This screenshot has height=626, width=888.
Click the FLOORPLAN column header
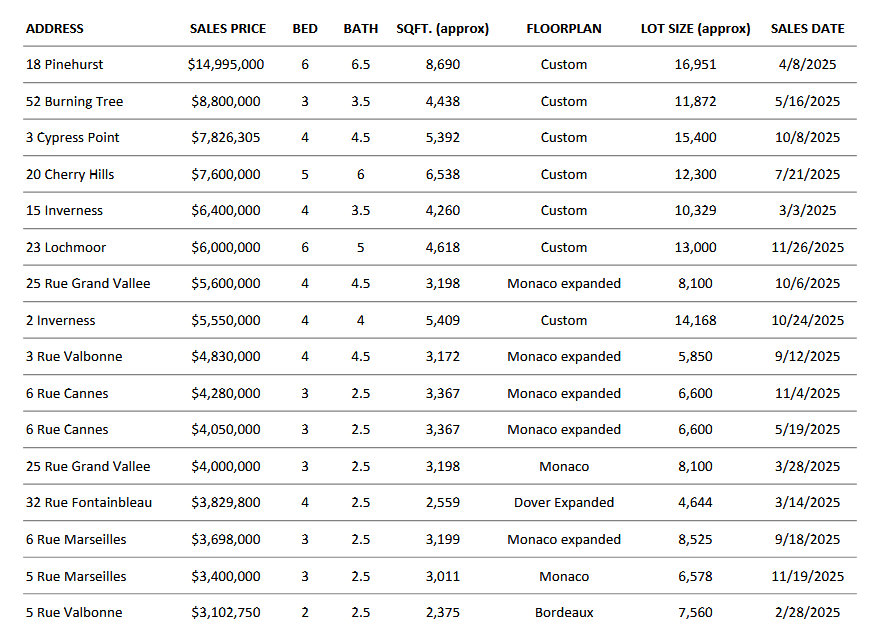click(x=564, y=29)
